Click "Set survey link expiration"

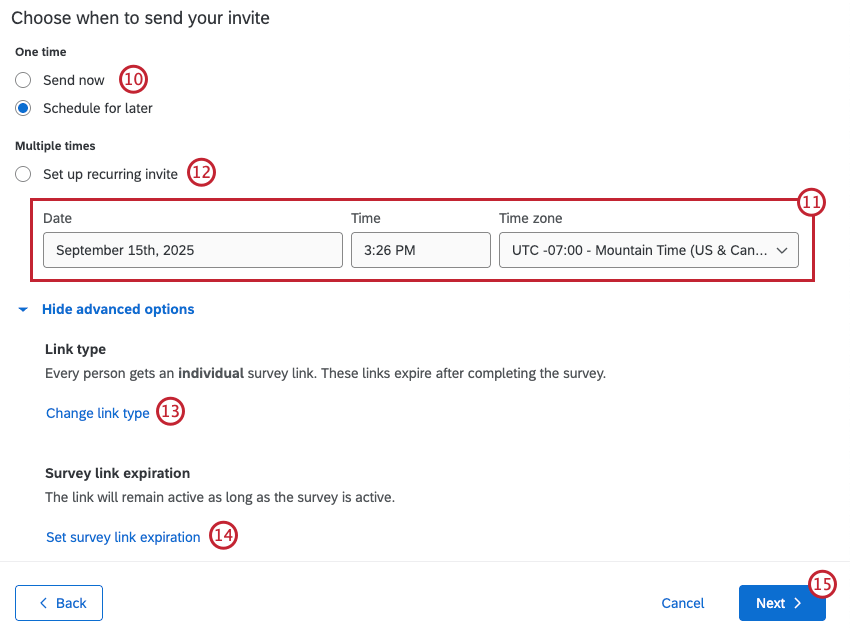pos(122,537)
